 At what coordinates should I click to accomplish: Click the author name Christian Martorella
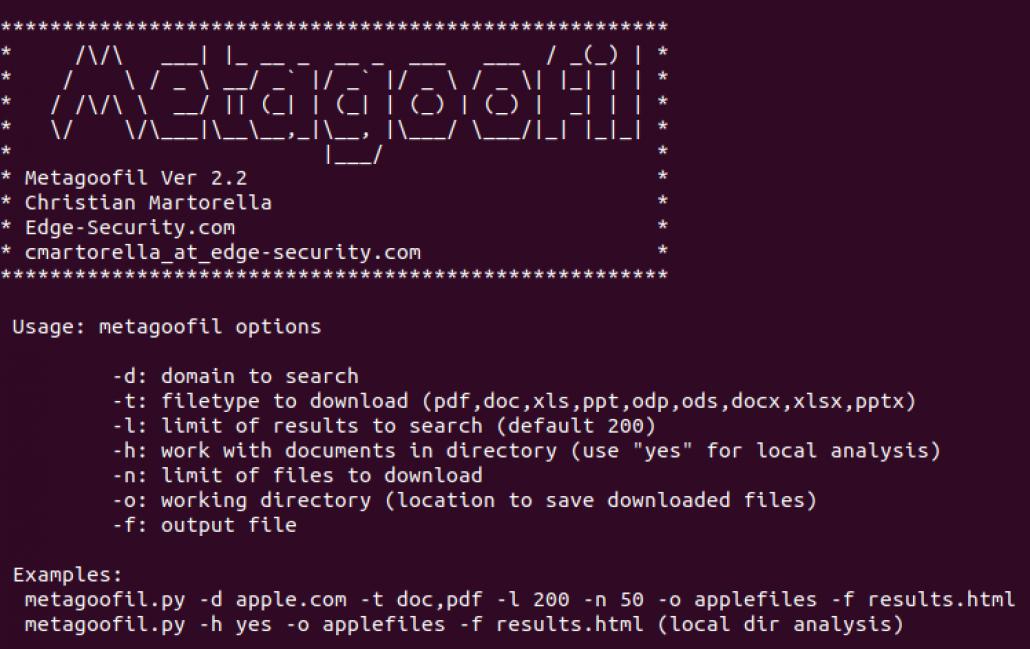click(148, 203)
